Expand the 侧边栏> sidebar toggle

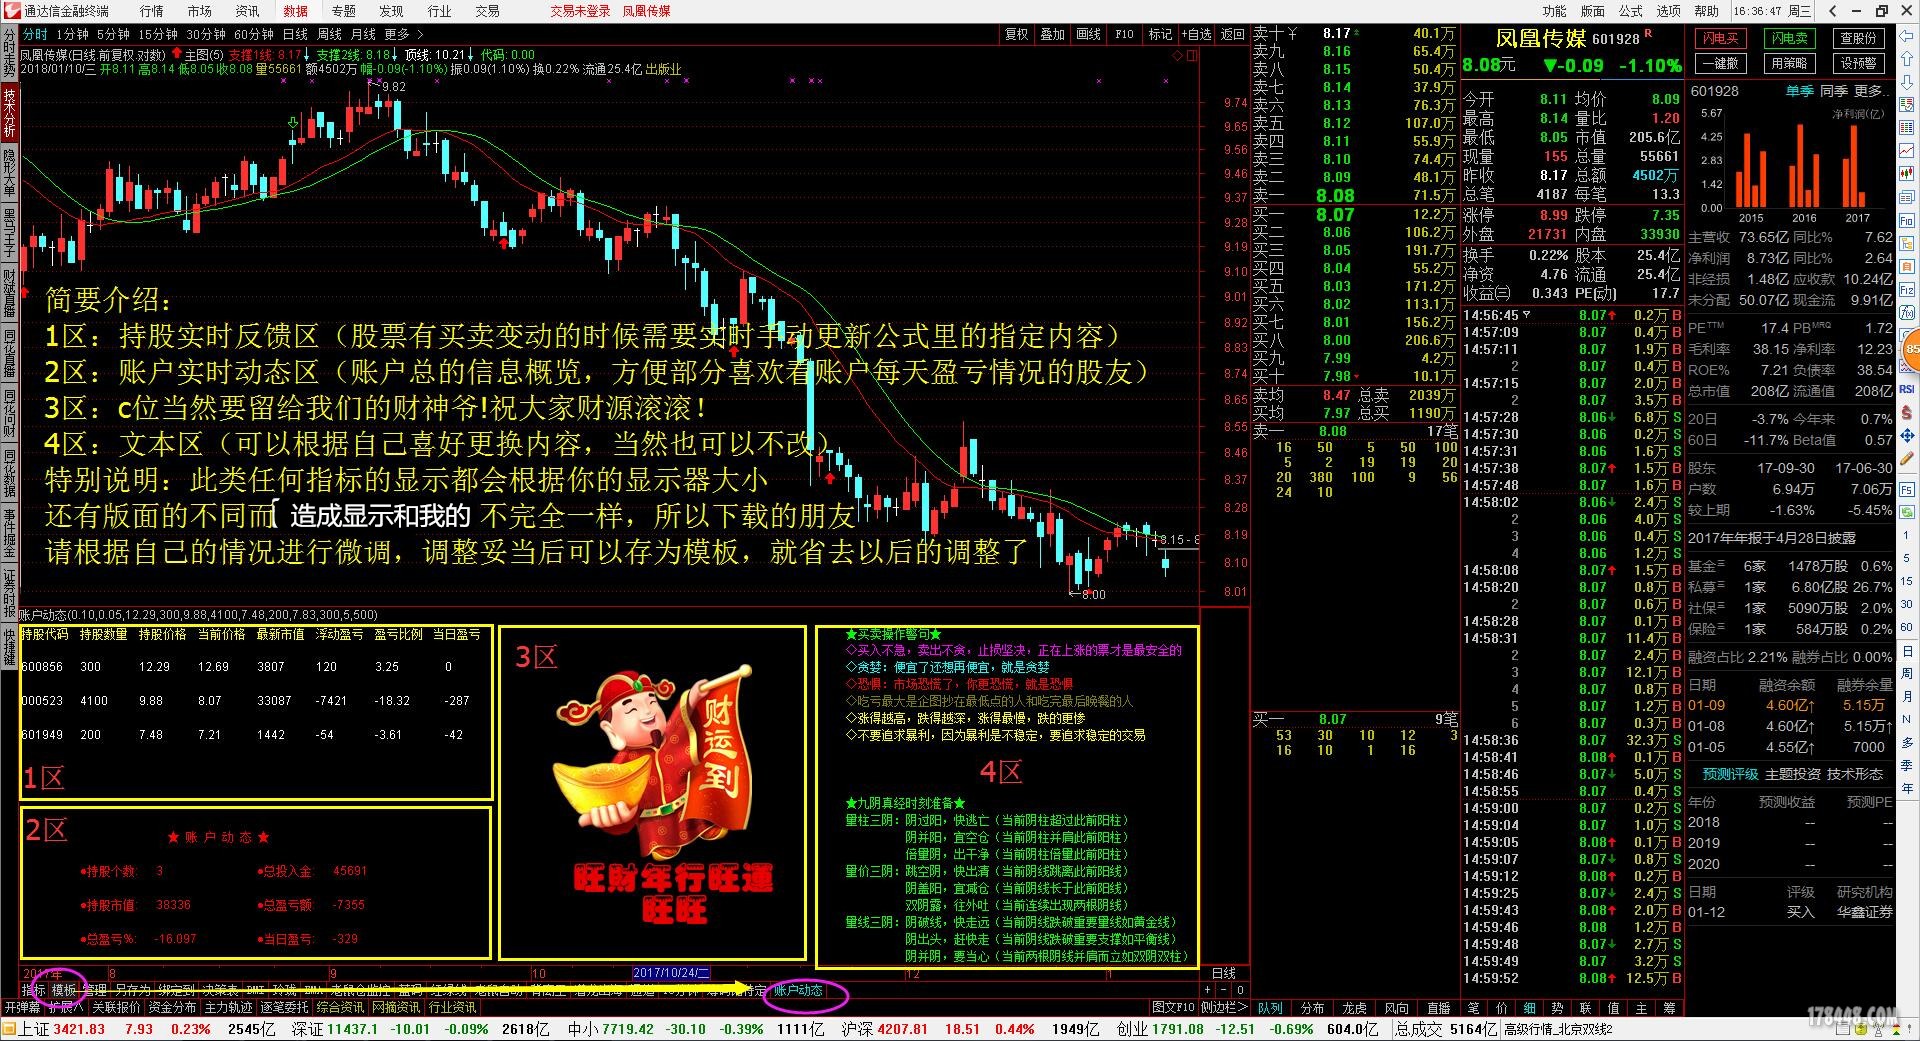click(1225, 1007)
